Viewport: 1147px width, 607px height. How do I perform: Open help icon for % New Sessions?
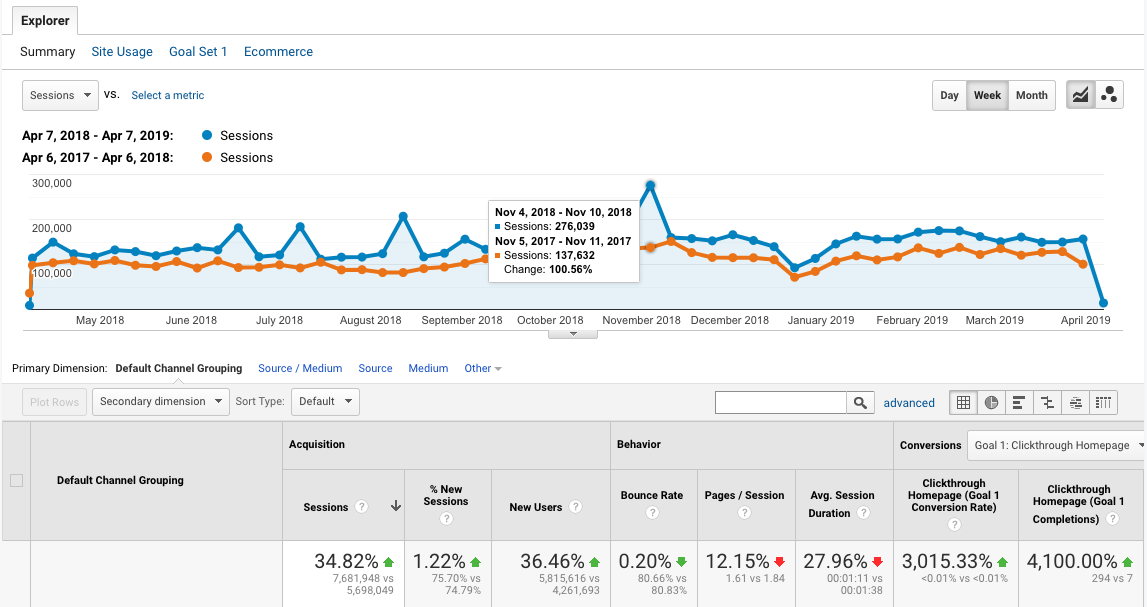[446, 519]
